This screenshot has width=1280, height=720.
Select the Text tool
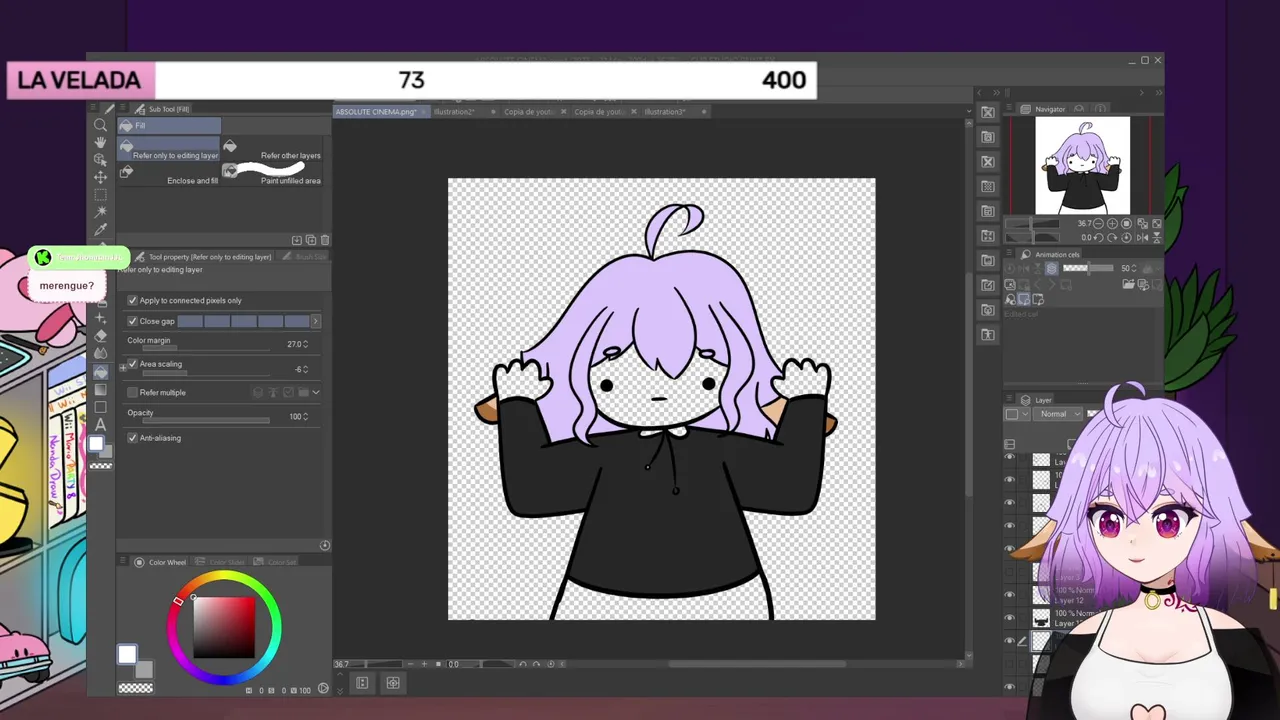(x=100, y=424)
